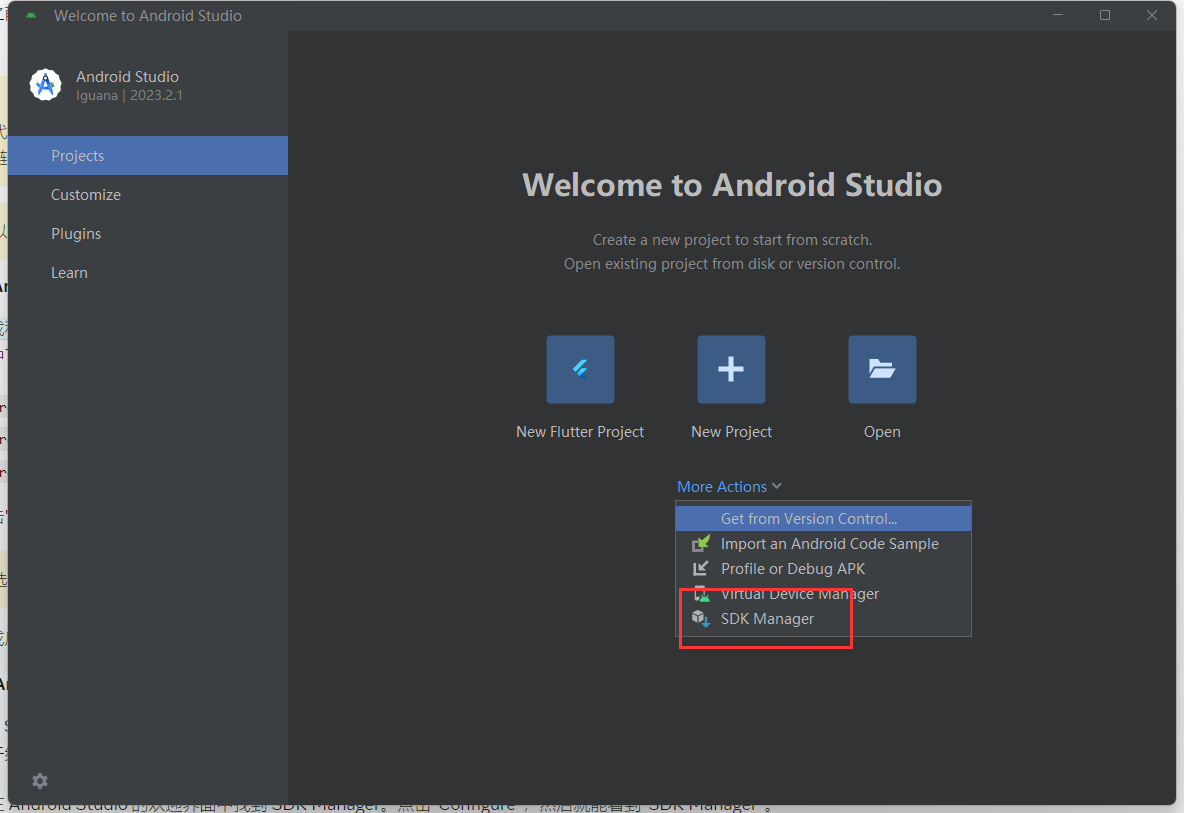Click the New Project label

pos(731,432)
